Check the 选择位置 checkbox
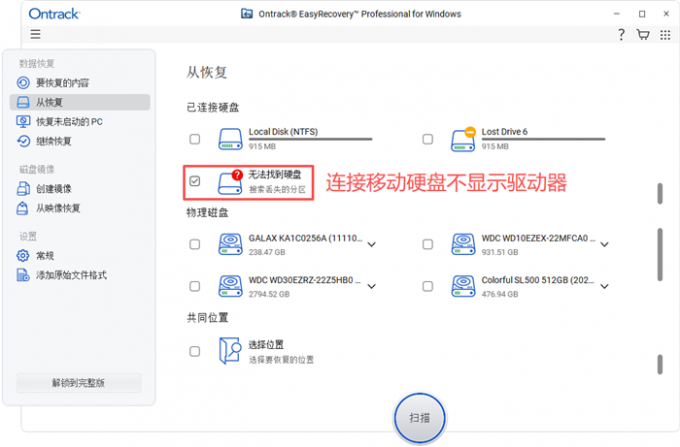Screen dimensions: 680x447 click(195, 351)
